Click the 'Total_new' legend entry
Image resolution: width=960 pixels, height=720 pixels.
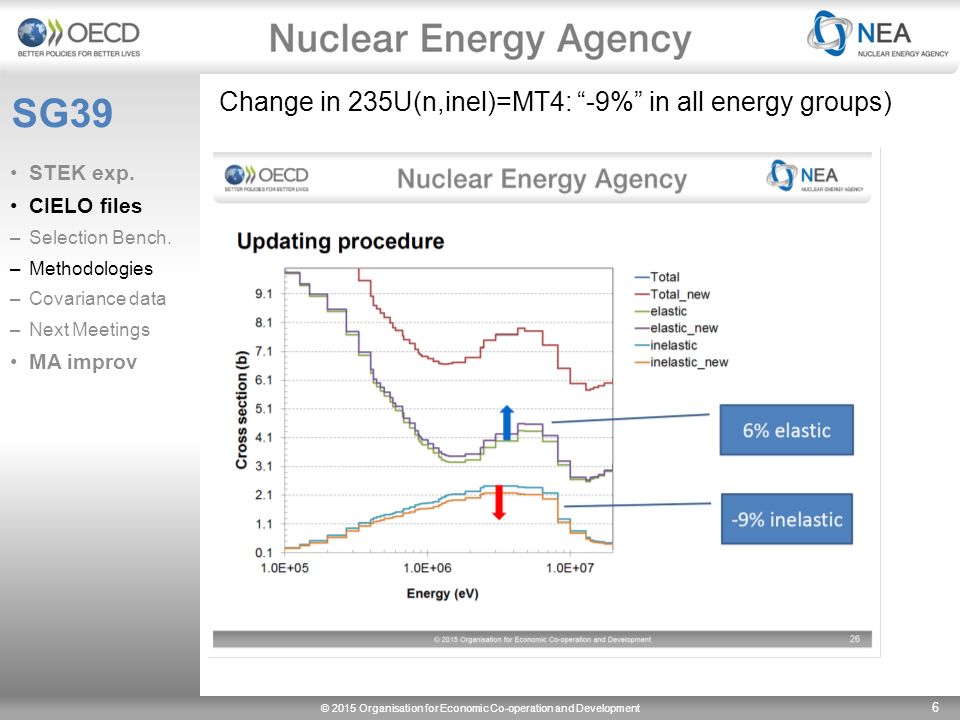click(672, 294)
